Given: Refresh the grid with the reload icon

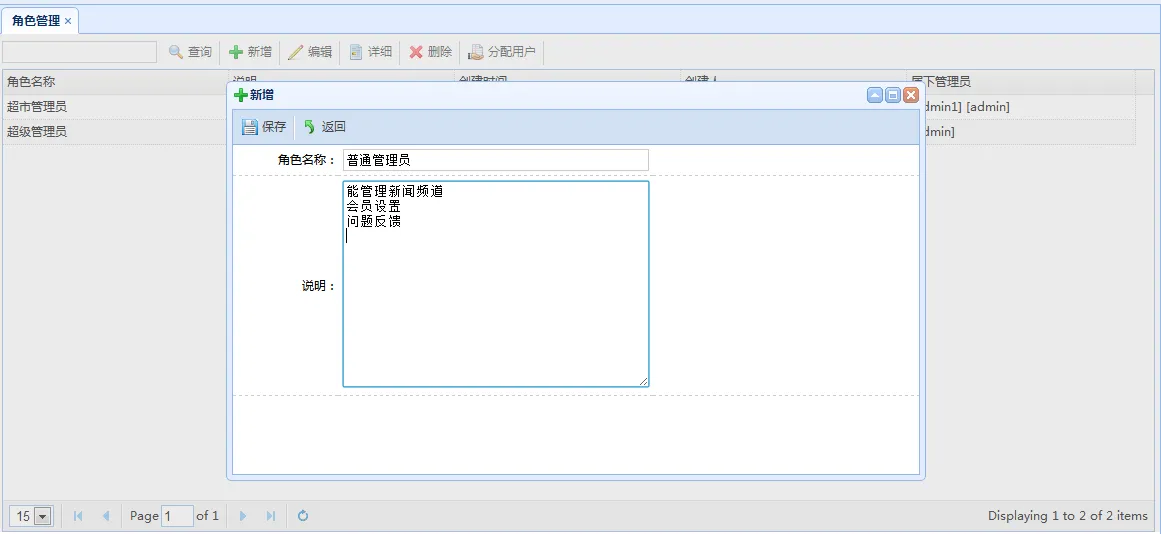Looking at the screenshot, I should click(x=303, y=516).
